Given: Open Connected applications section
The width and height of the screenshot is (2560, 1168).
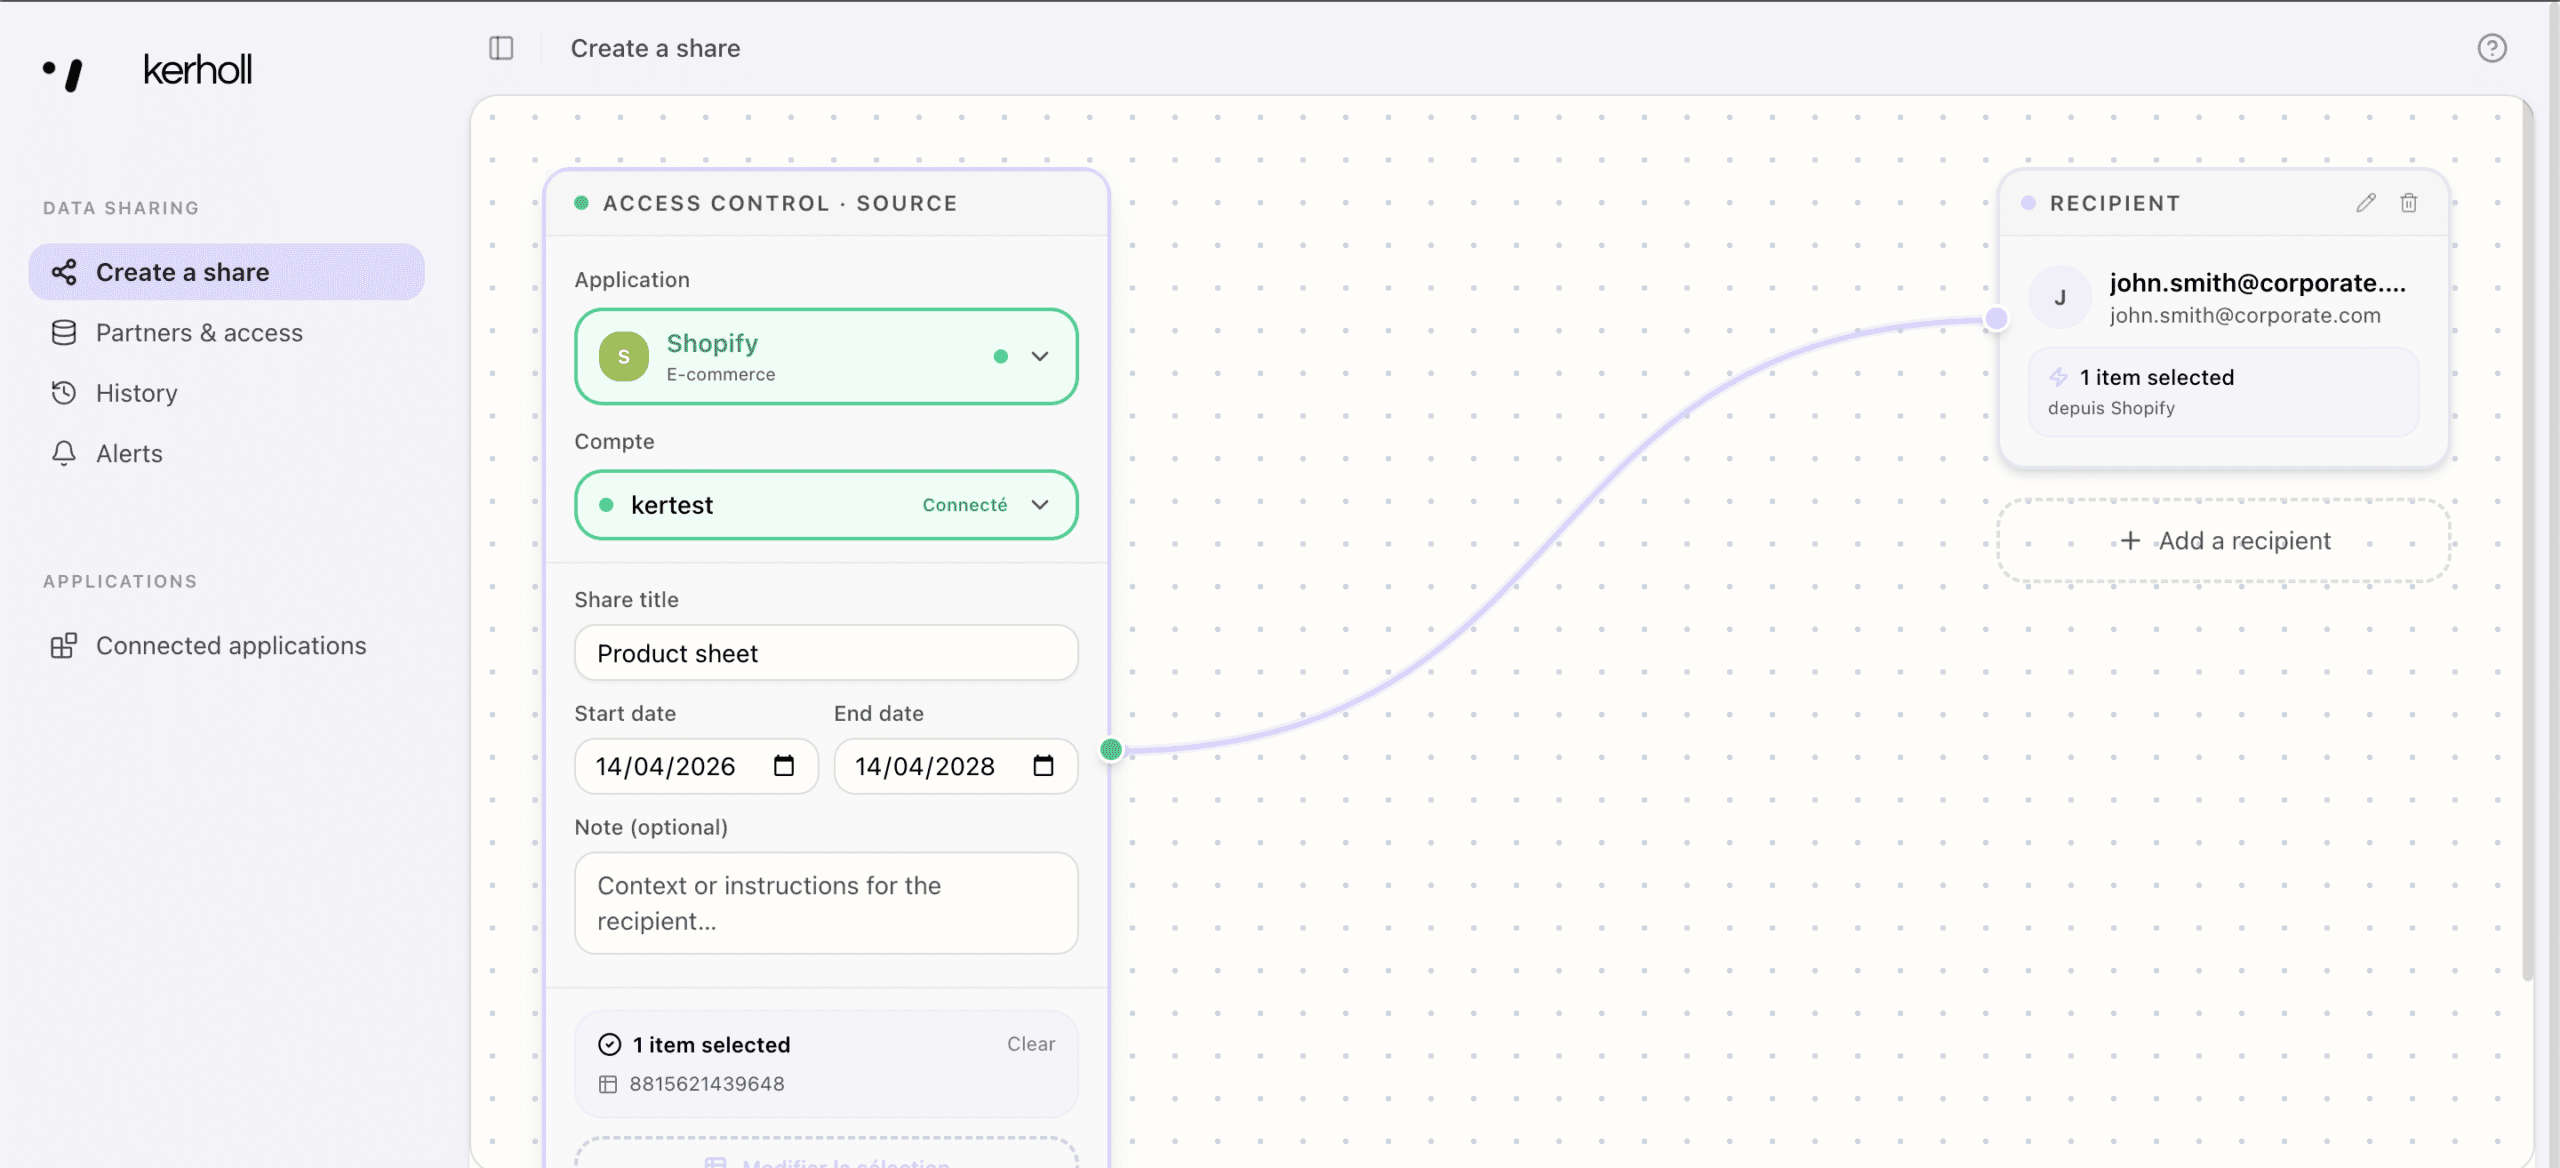Looking at the screenshot, I should pos(231,646).
